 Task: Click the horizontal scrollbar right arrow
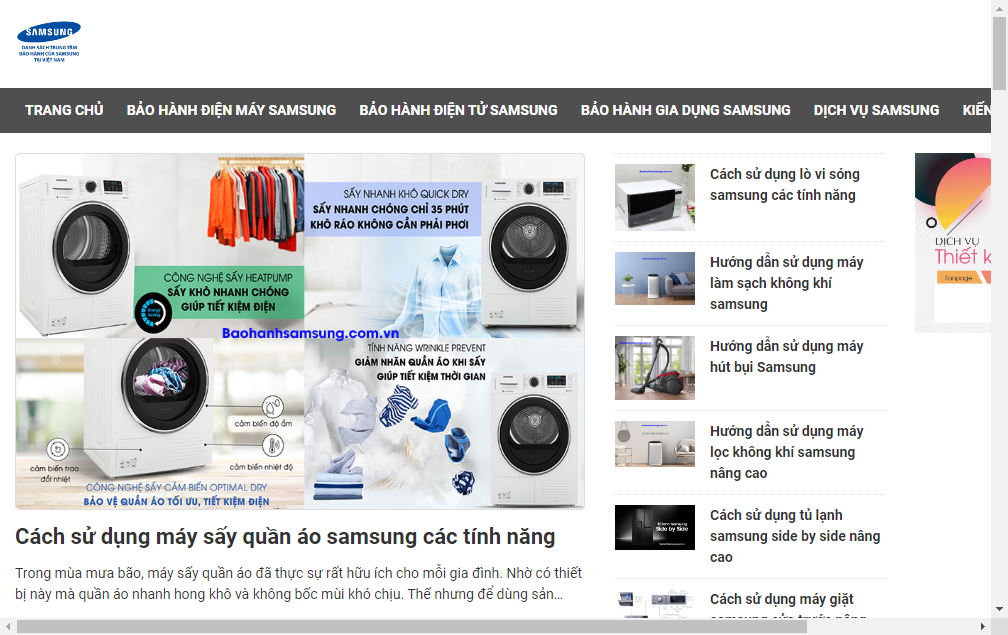tap(982, 627)
